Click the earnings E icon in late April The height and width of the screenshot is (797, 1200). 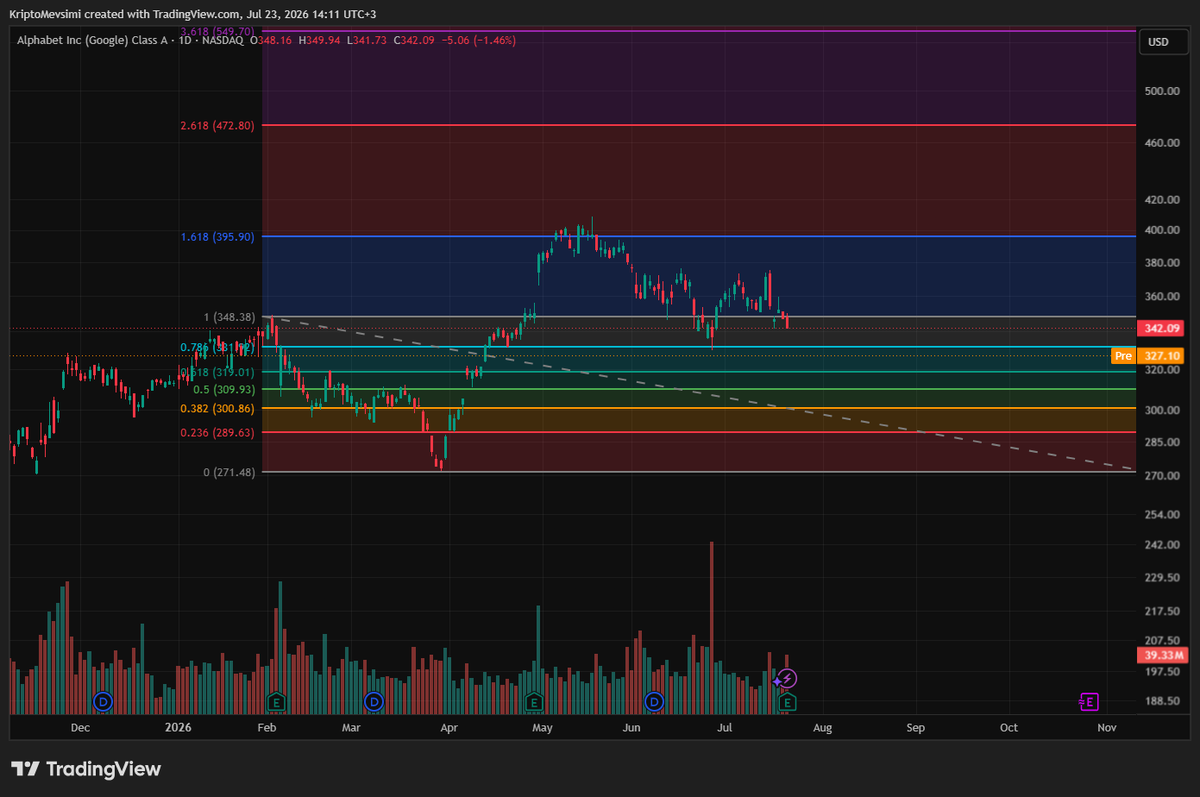535,701
